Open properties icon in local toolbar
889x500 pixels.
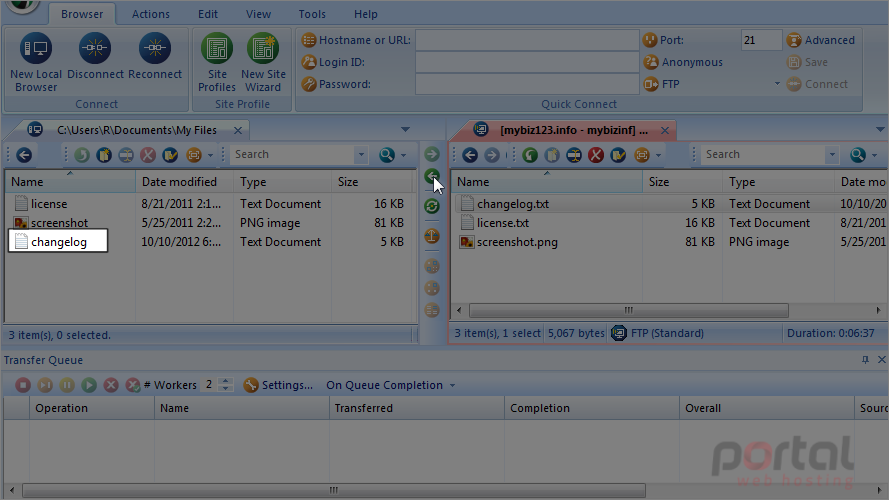tap(170, 155)
